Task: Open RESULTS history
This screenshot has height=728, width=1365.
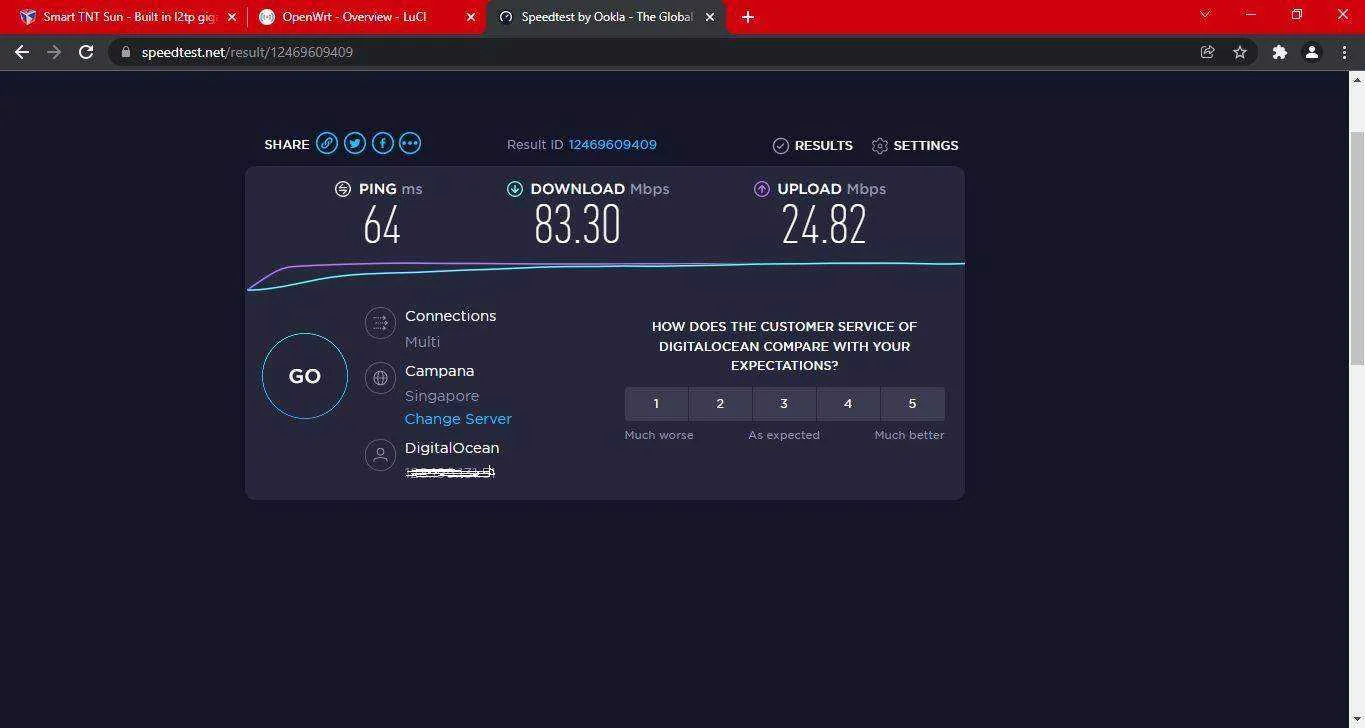Action: (813, 146)
